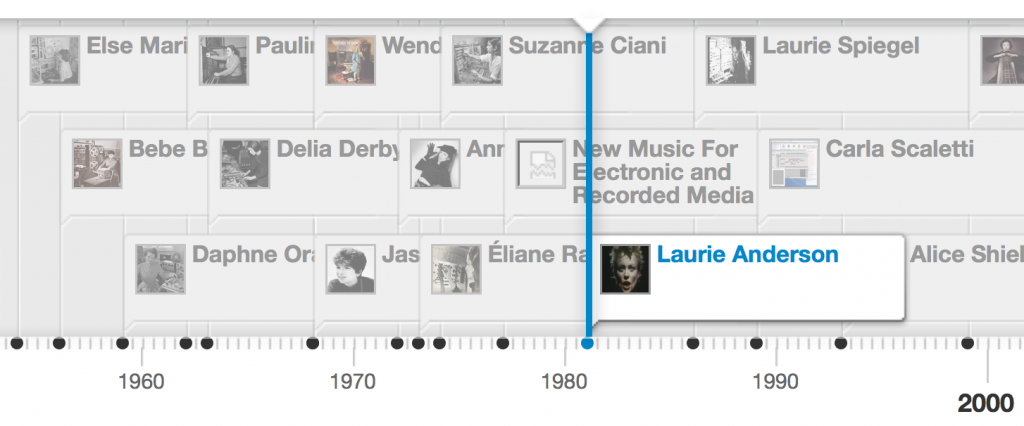Viewport: 1024px width, 426px height.
Task: Open the Laurie Anderson event title
Action: pyautogui.click(x=747, y=255)
